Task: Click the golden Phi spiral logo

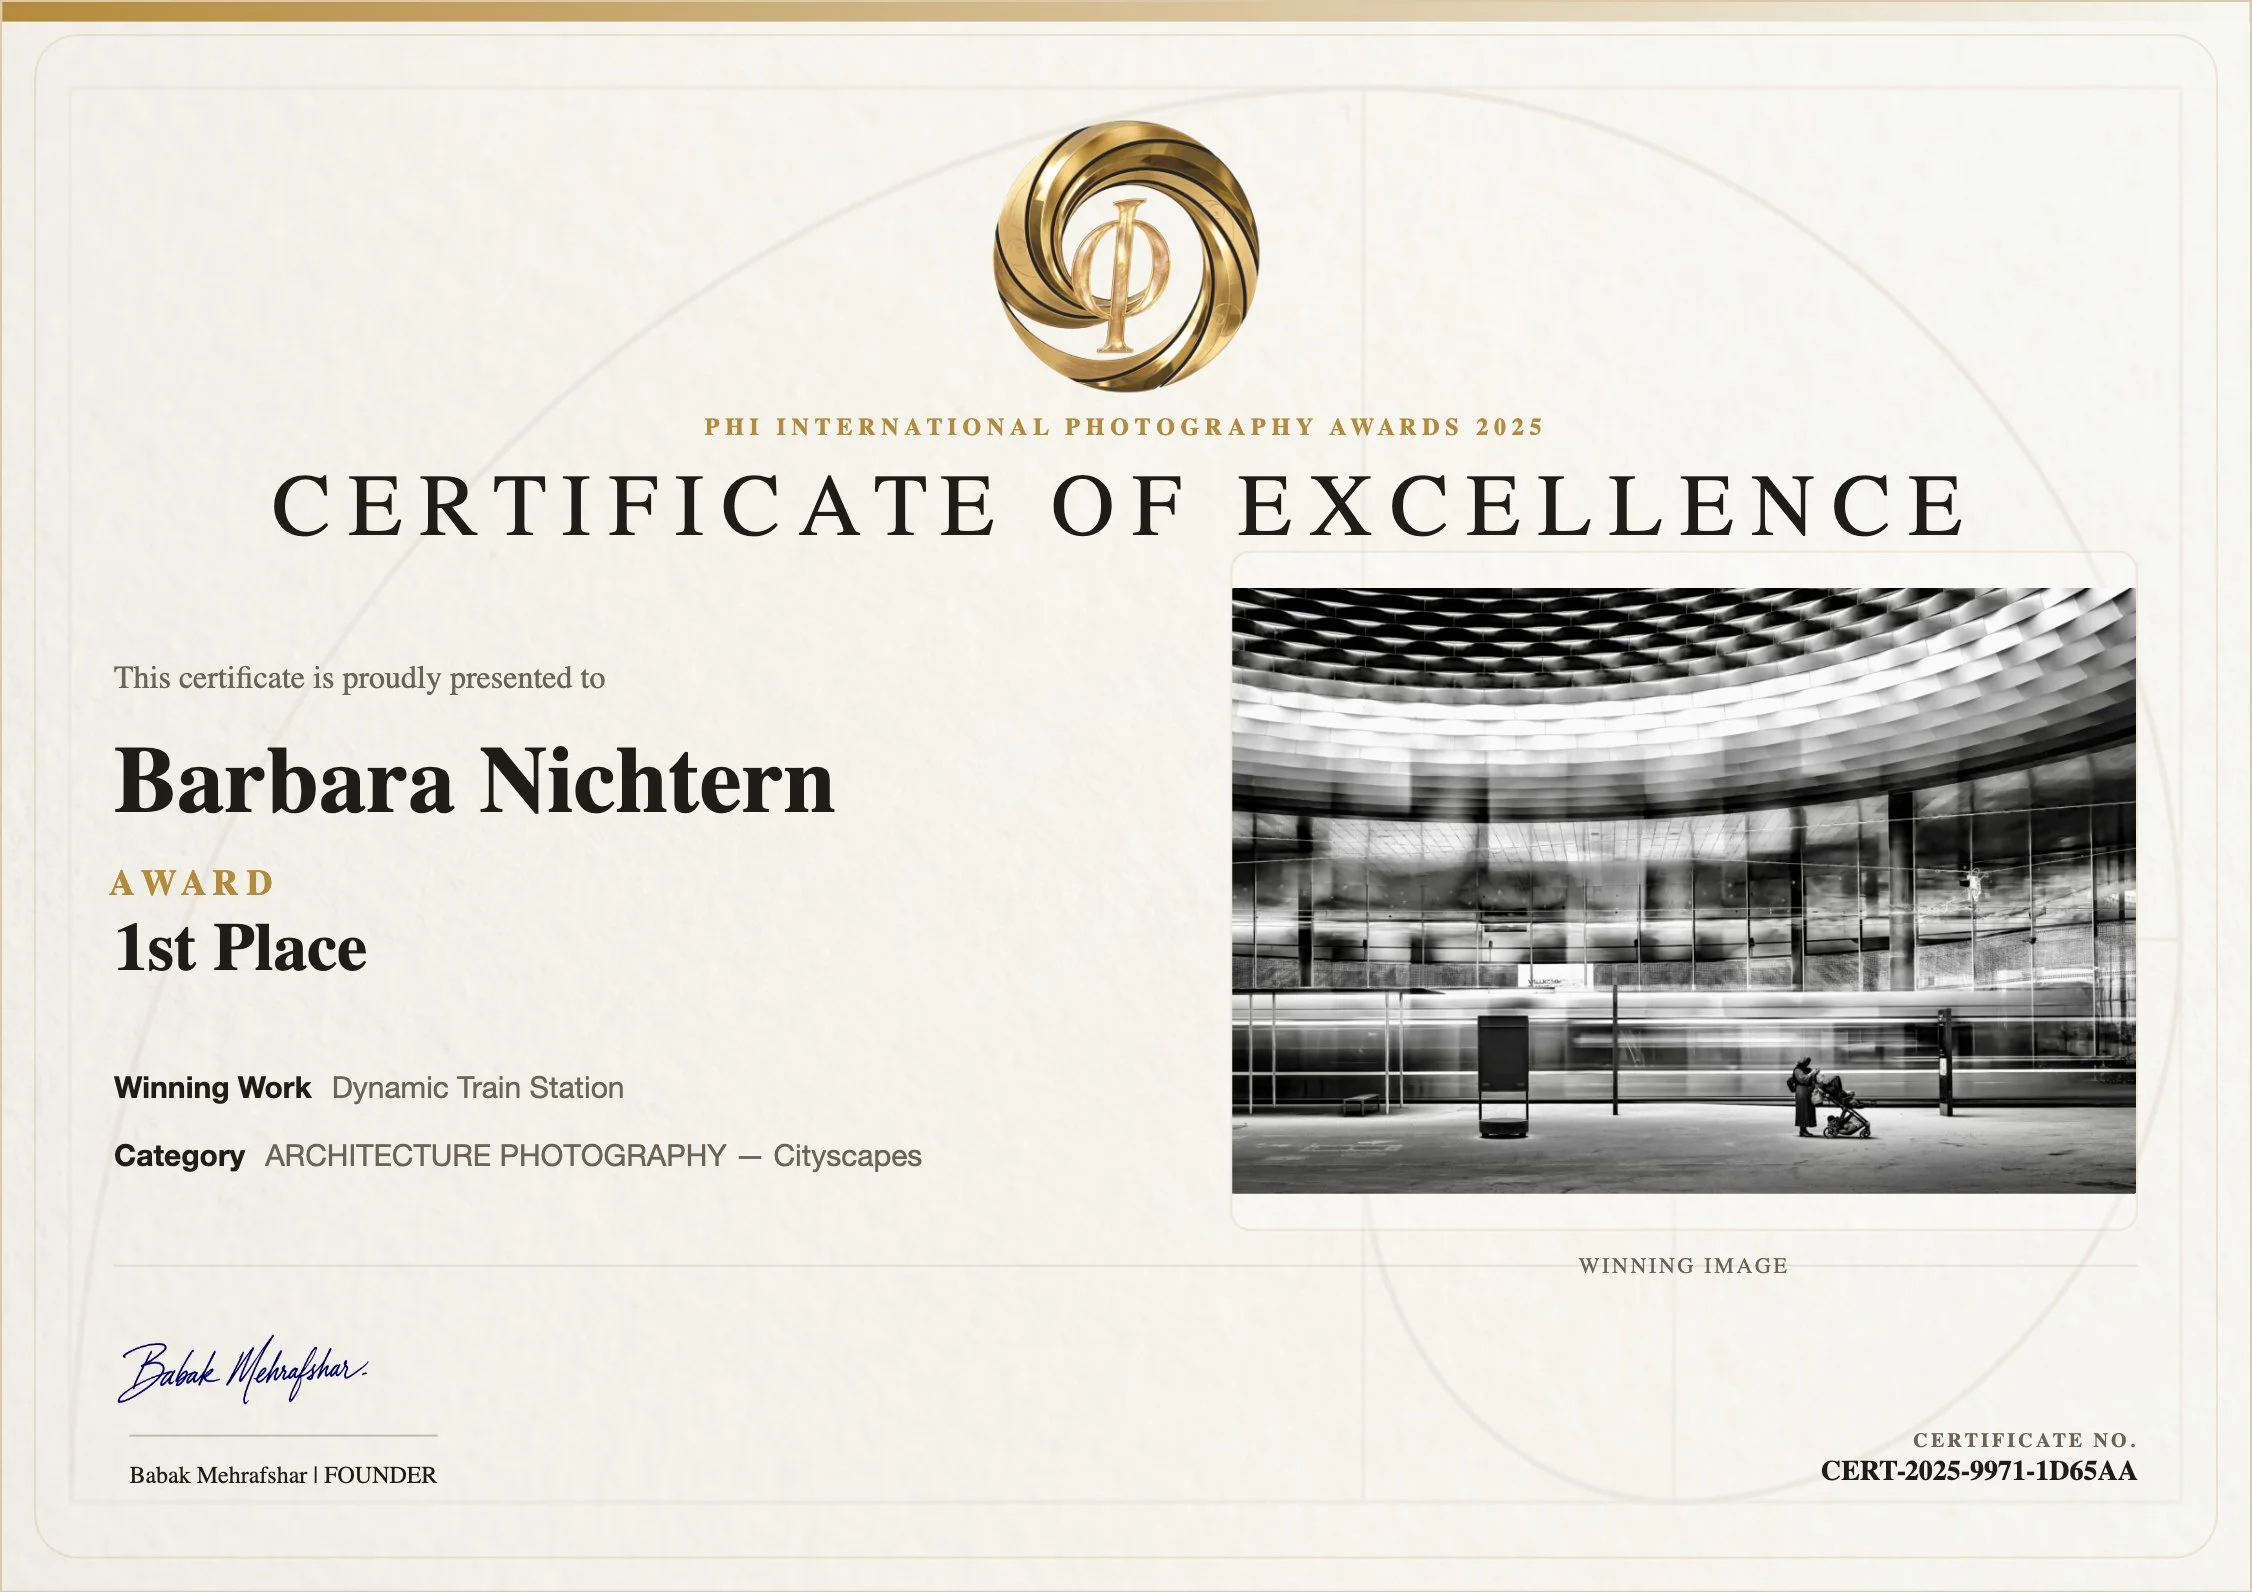Action: 1126,256
